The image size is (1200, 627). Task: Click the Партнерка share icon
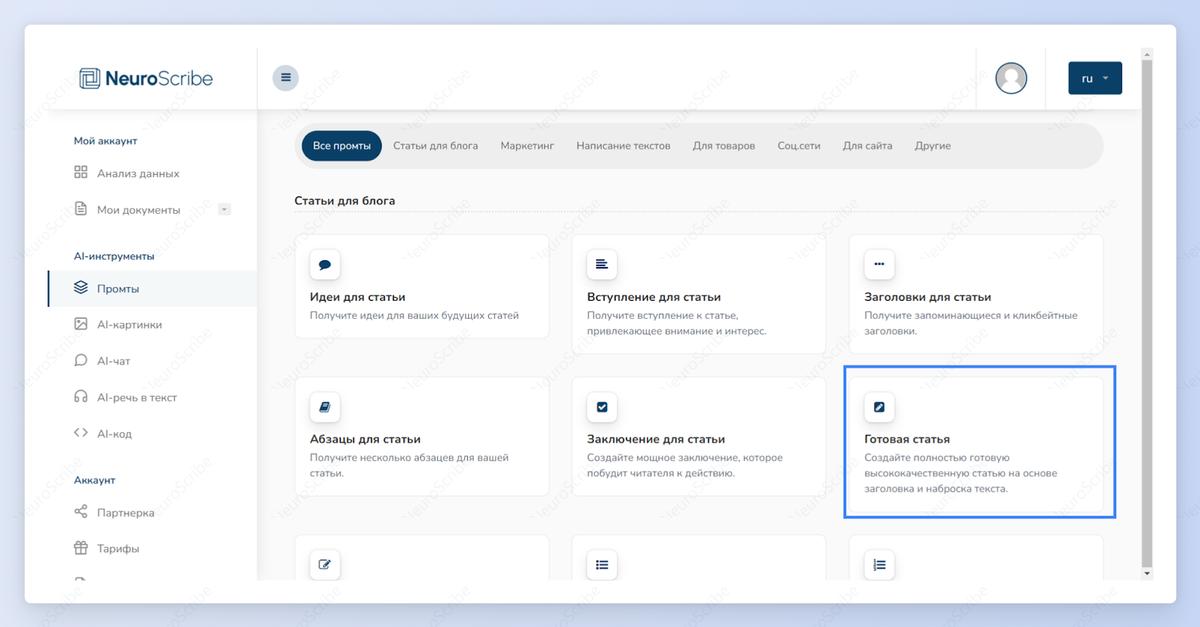click(81, 512)
